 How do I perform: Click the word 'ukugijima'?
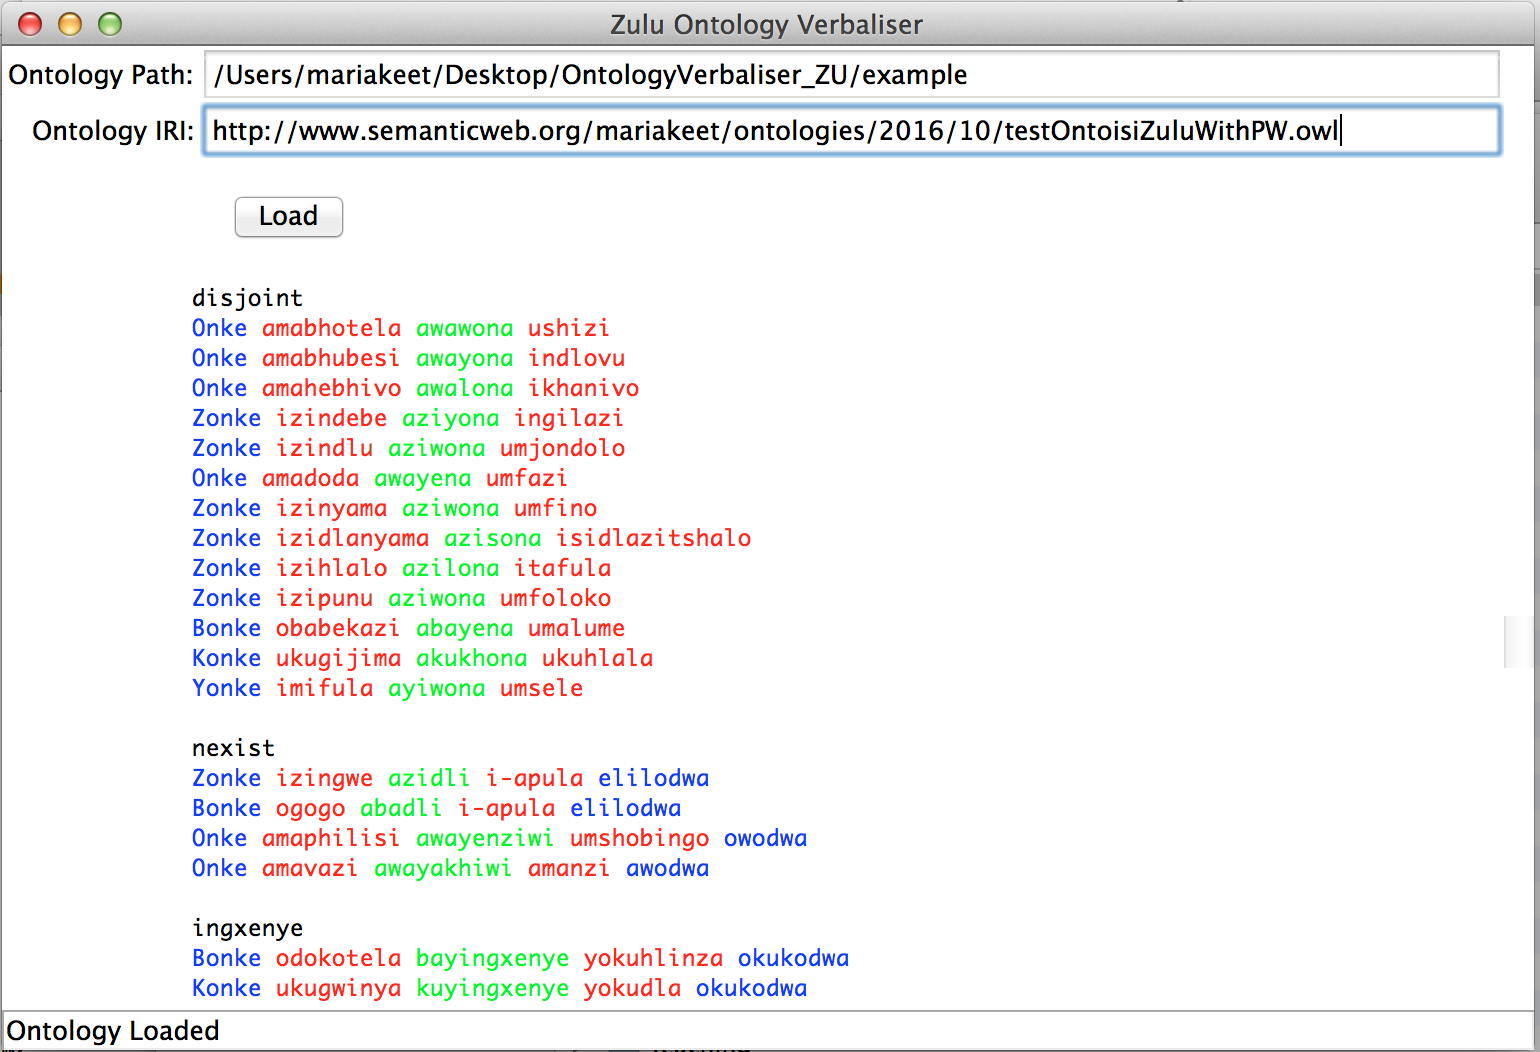click(338, 659)
